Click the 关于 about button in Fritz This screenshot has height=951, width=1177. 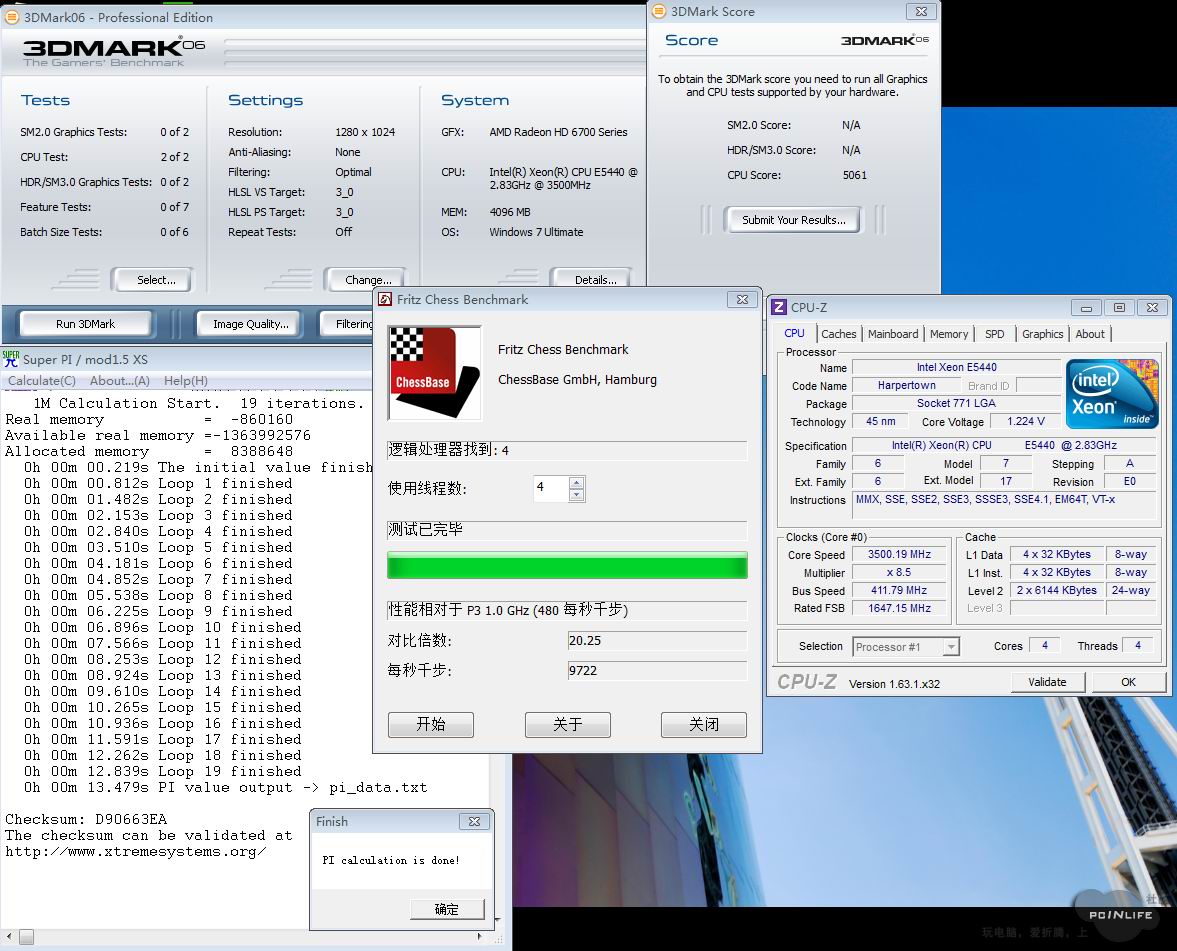pyautogui.click(x=567, y=724)
